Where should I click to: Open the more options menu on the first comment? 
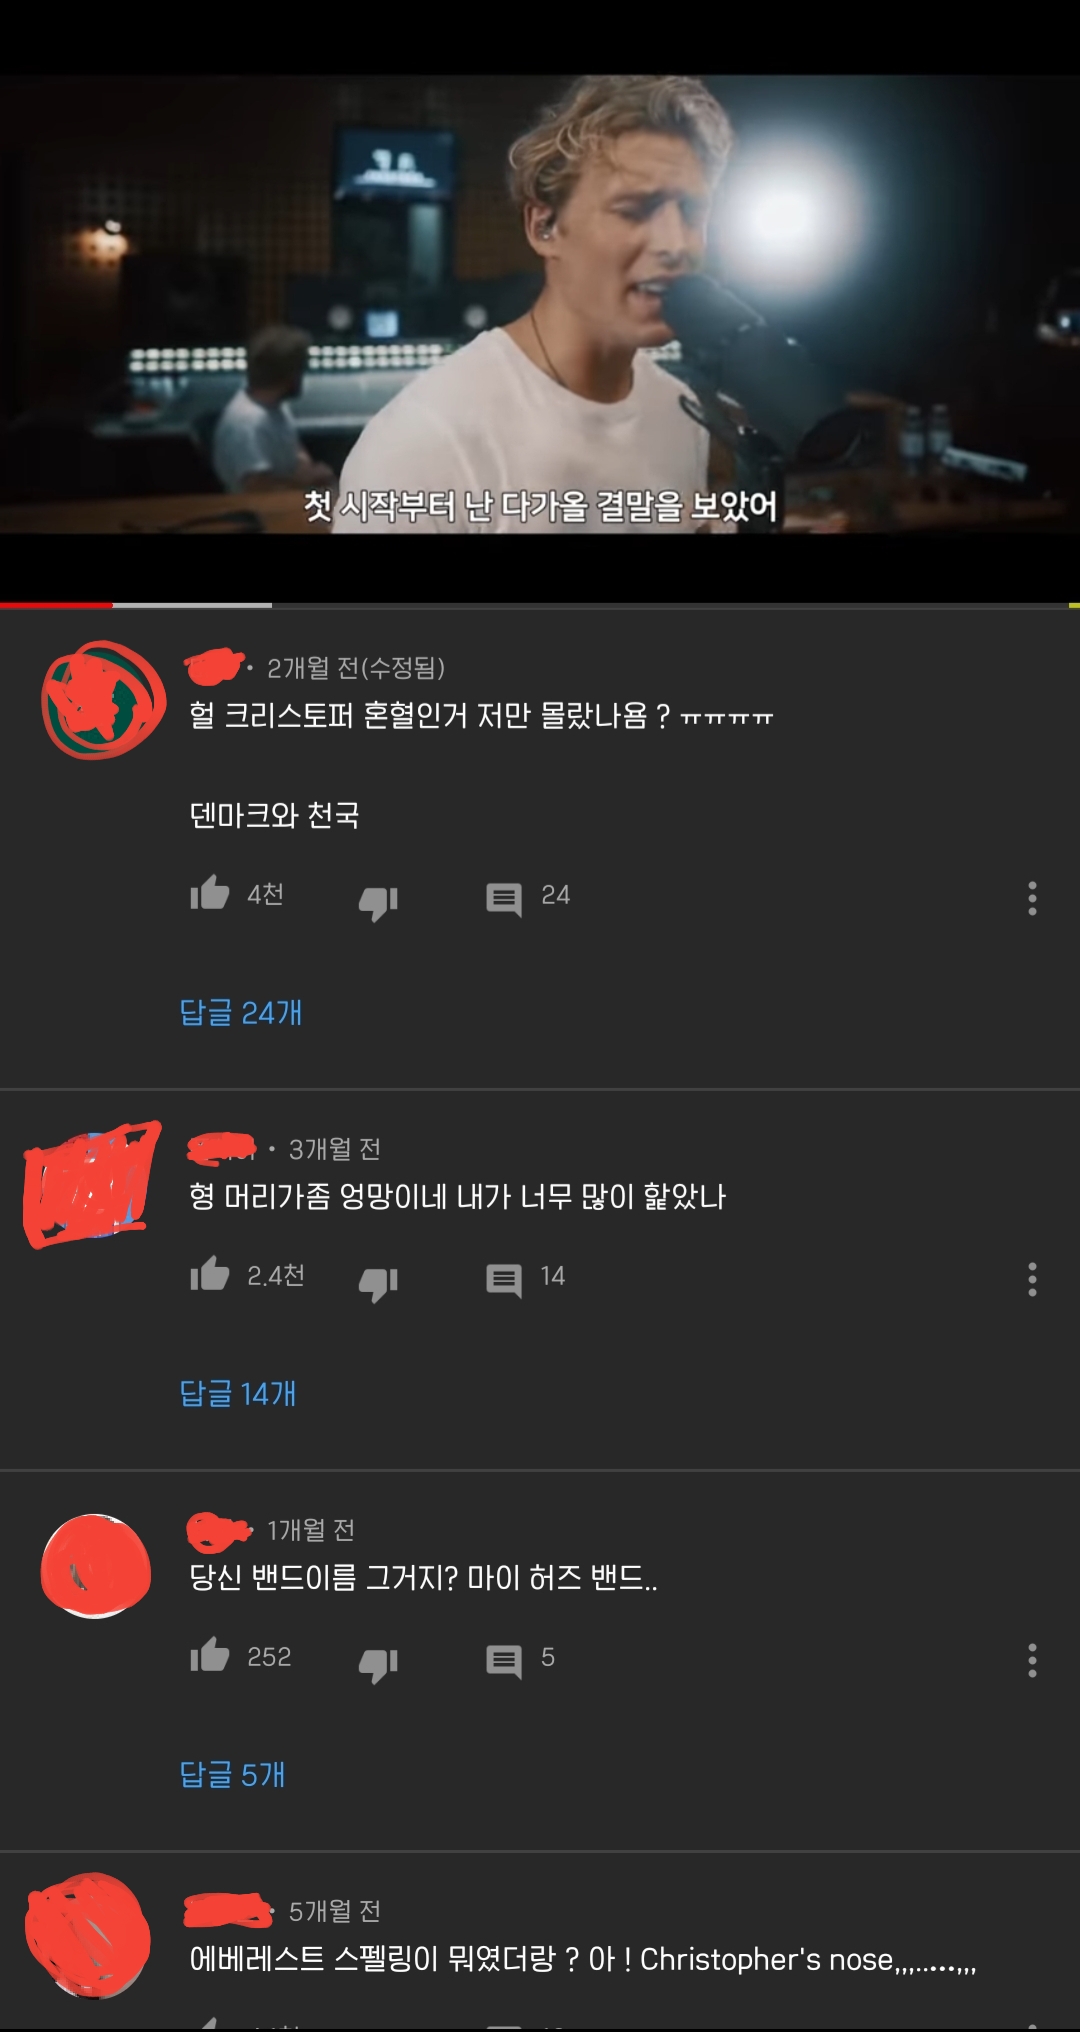pyautogui.click(x=1032, y=898)
